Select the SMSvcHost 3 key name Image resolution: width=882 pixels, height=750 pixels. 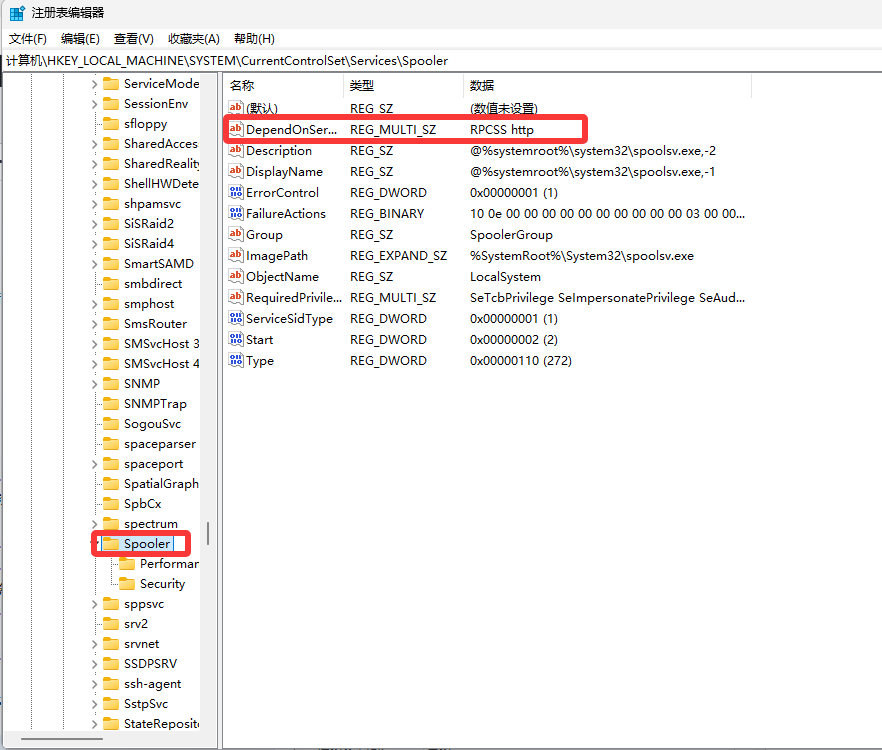pos(161,344)
